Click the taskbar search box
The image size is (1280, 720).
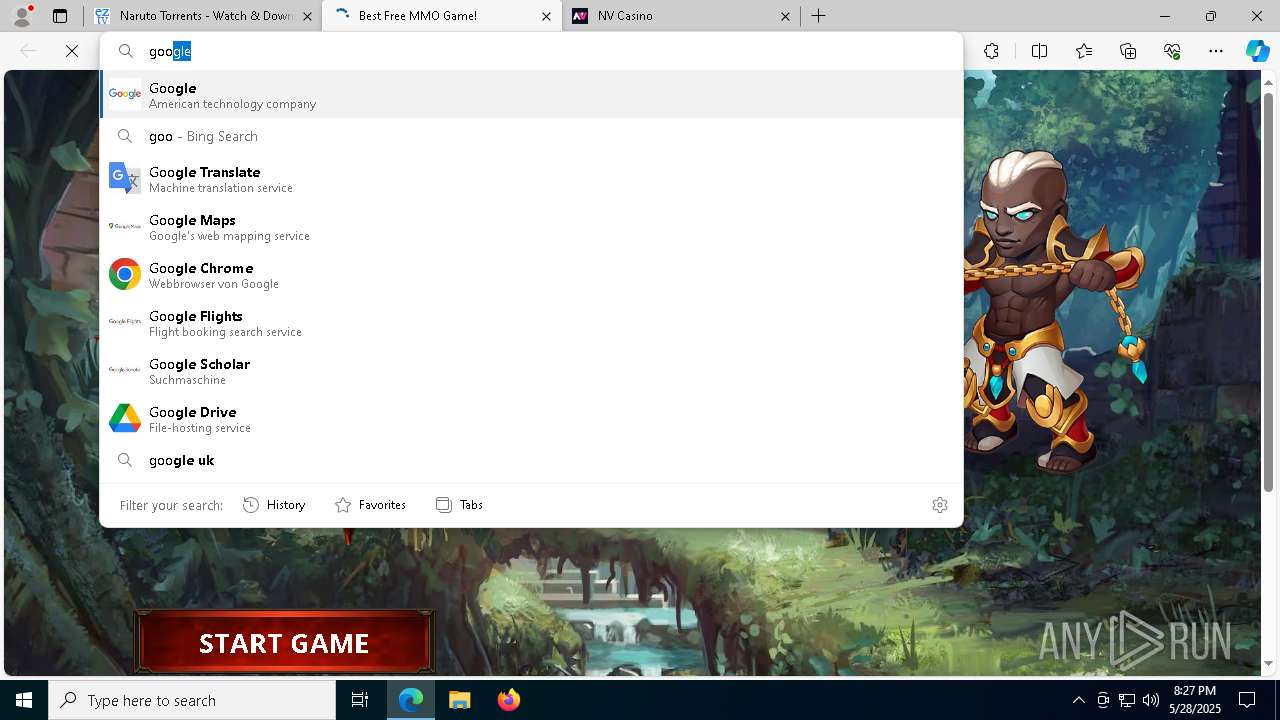pyautogui.click(x=192, y=700)
